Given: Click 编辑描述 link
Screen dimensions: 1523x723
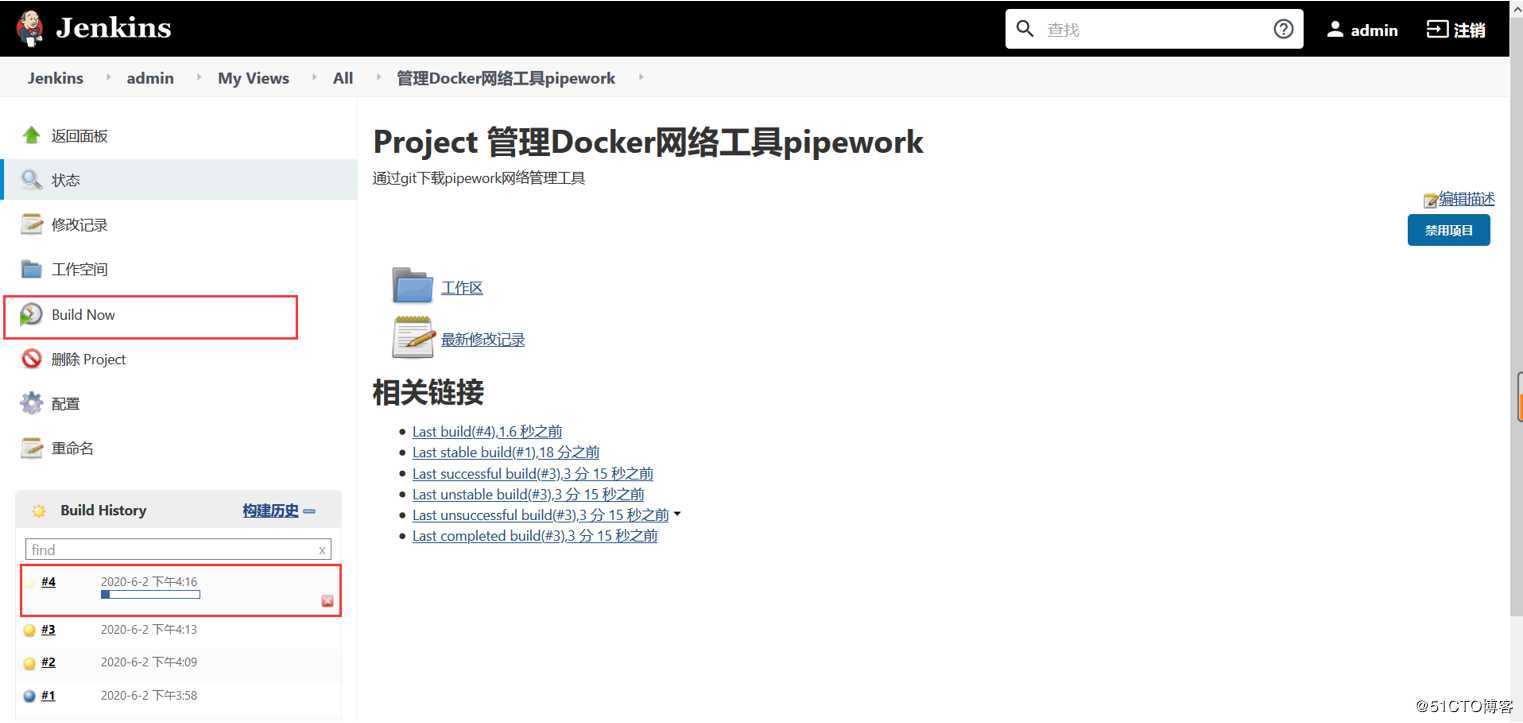Looking at the screenshot, I should point(1467,199).
